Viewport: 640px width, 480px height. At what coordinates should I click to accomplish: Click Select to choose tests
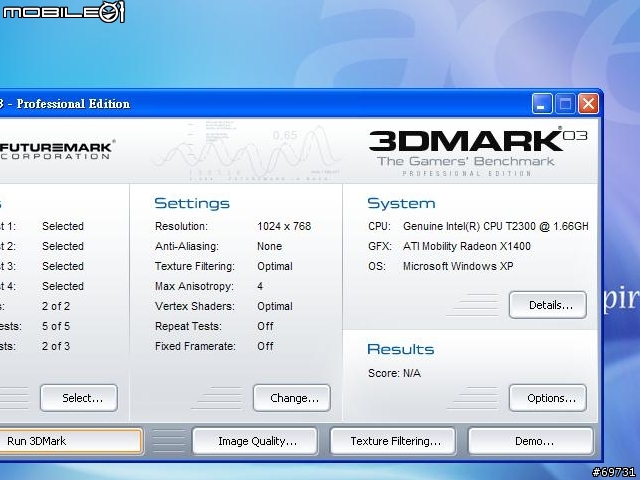point(79,398)
